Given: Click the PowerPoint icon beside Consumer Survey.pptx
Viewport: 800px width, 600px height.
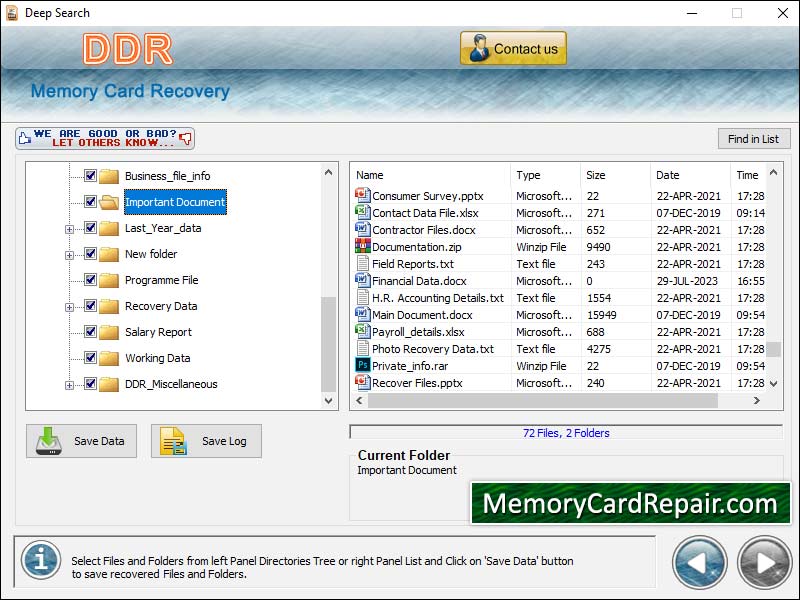Looking at the screenshot, I should coord(363,196).
